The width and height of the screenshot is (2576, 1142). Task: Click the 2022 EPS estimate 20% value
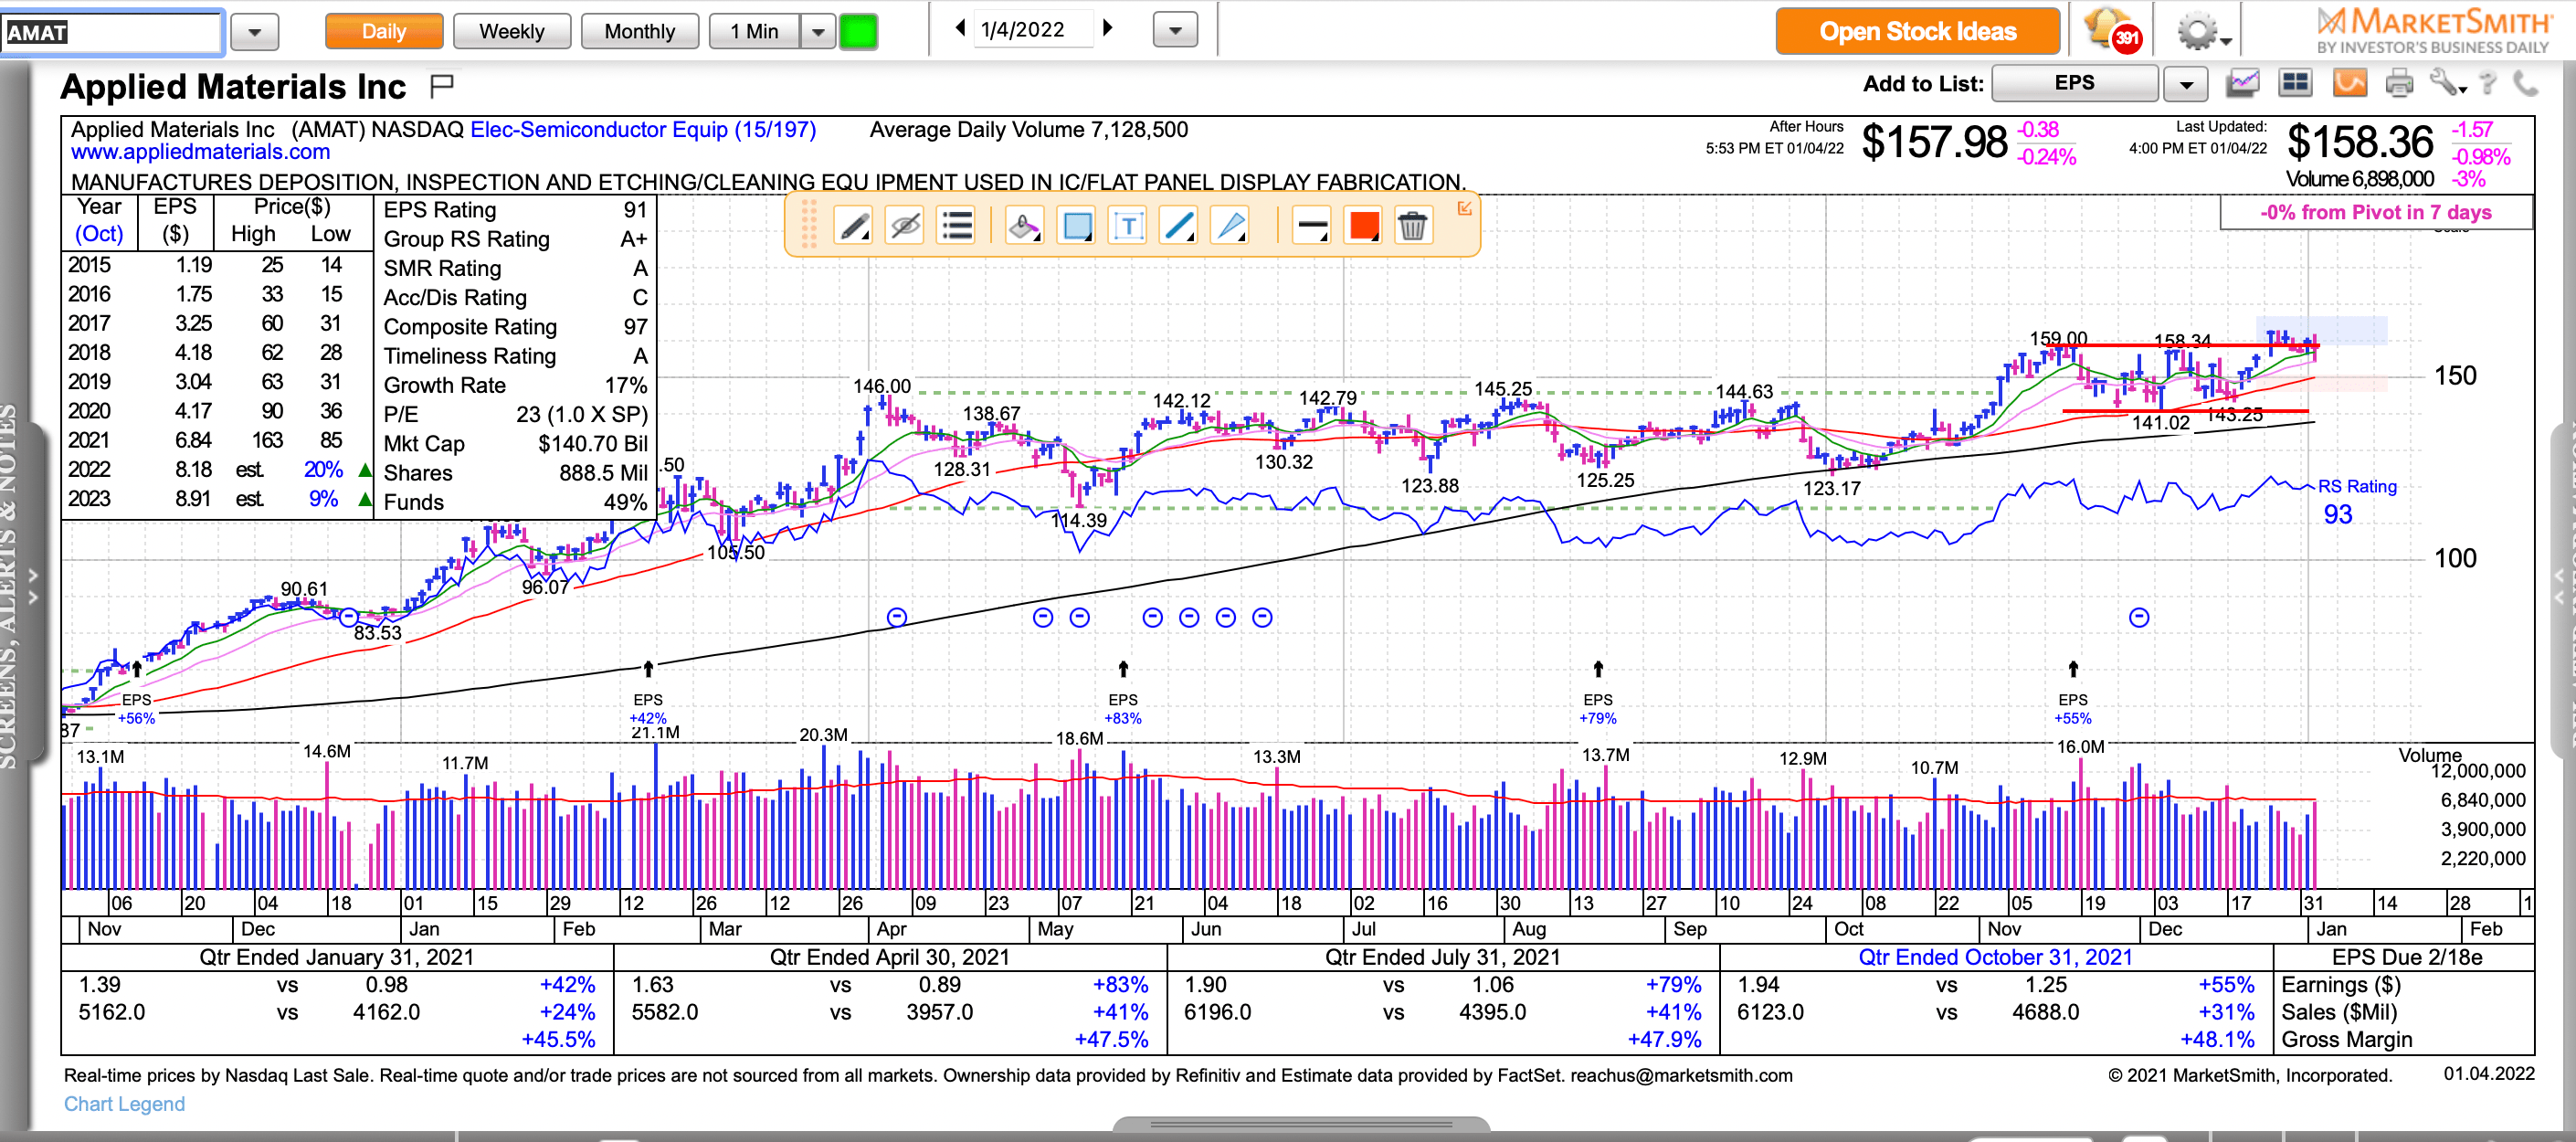click(x=323, y=469)
